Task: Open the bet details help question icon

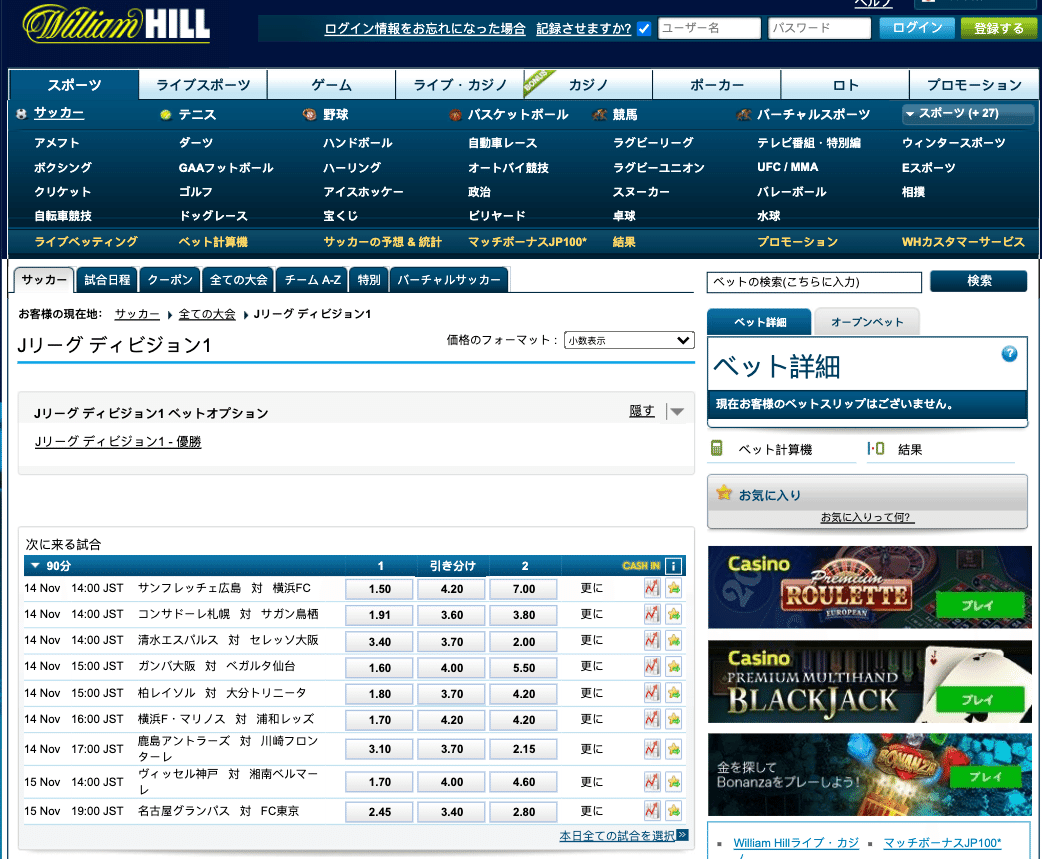Action: tap(1009, 353)
